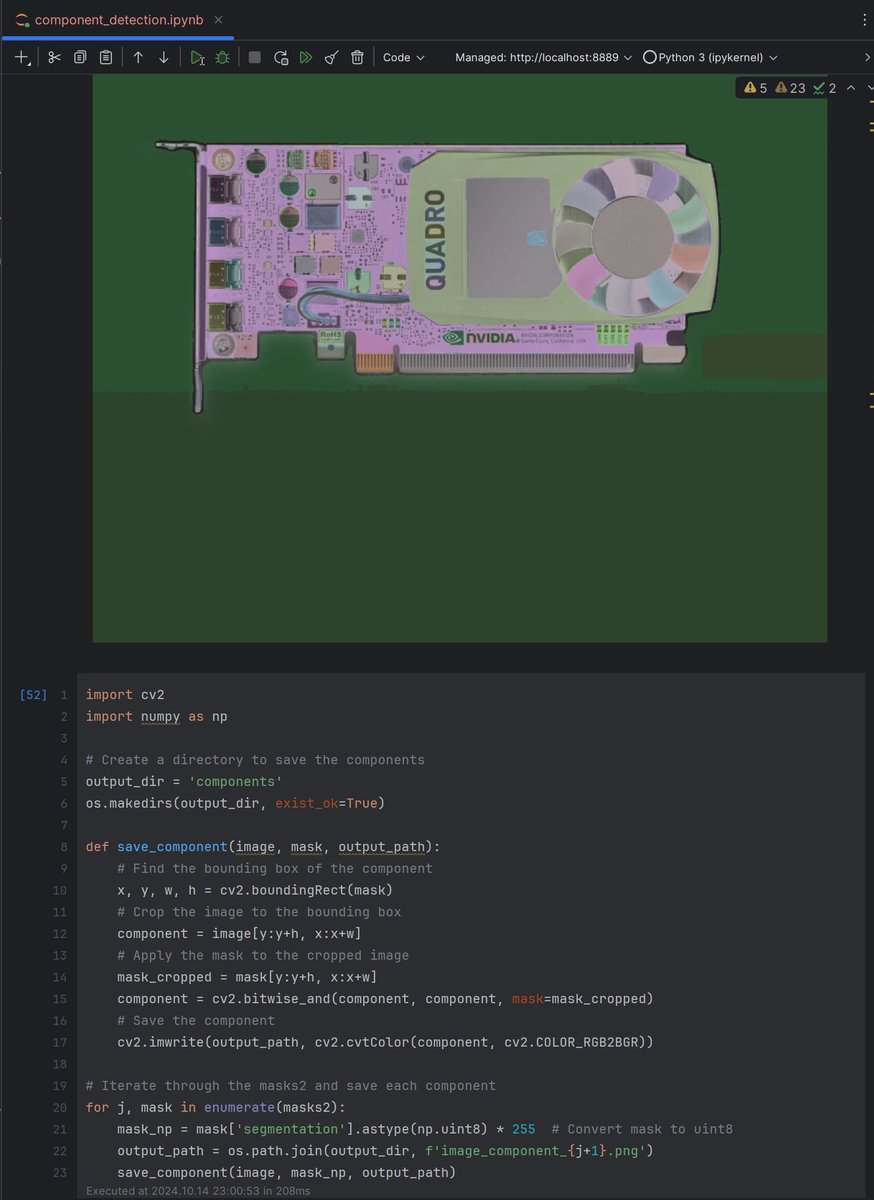This screenshot has width=874, height=1200.
Task: Paste cell from clipboard
Action: [106, 58]
